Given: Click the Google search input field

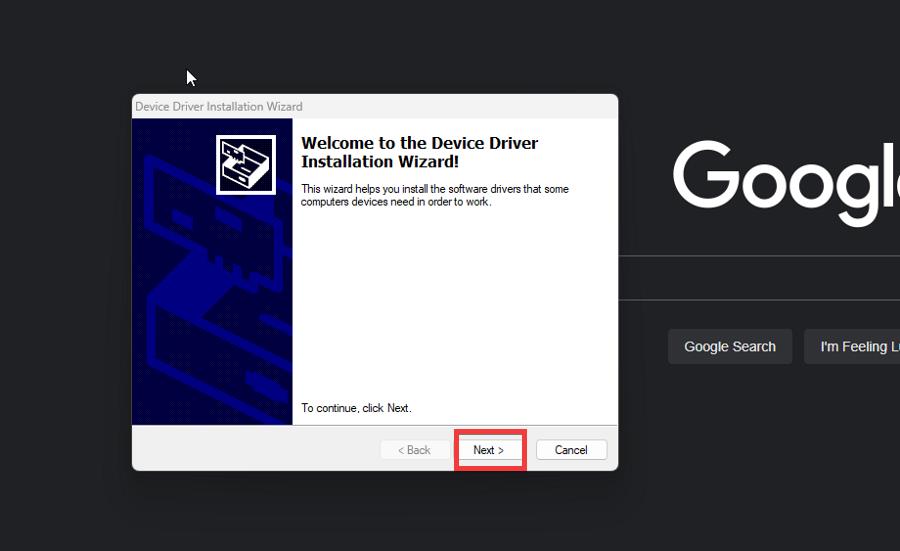Looking at the screenshot, I should tap(759, 278).
